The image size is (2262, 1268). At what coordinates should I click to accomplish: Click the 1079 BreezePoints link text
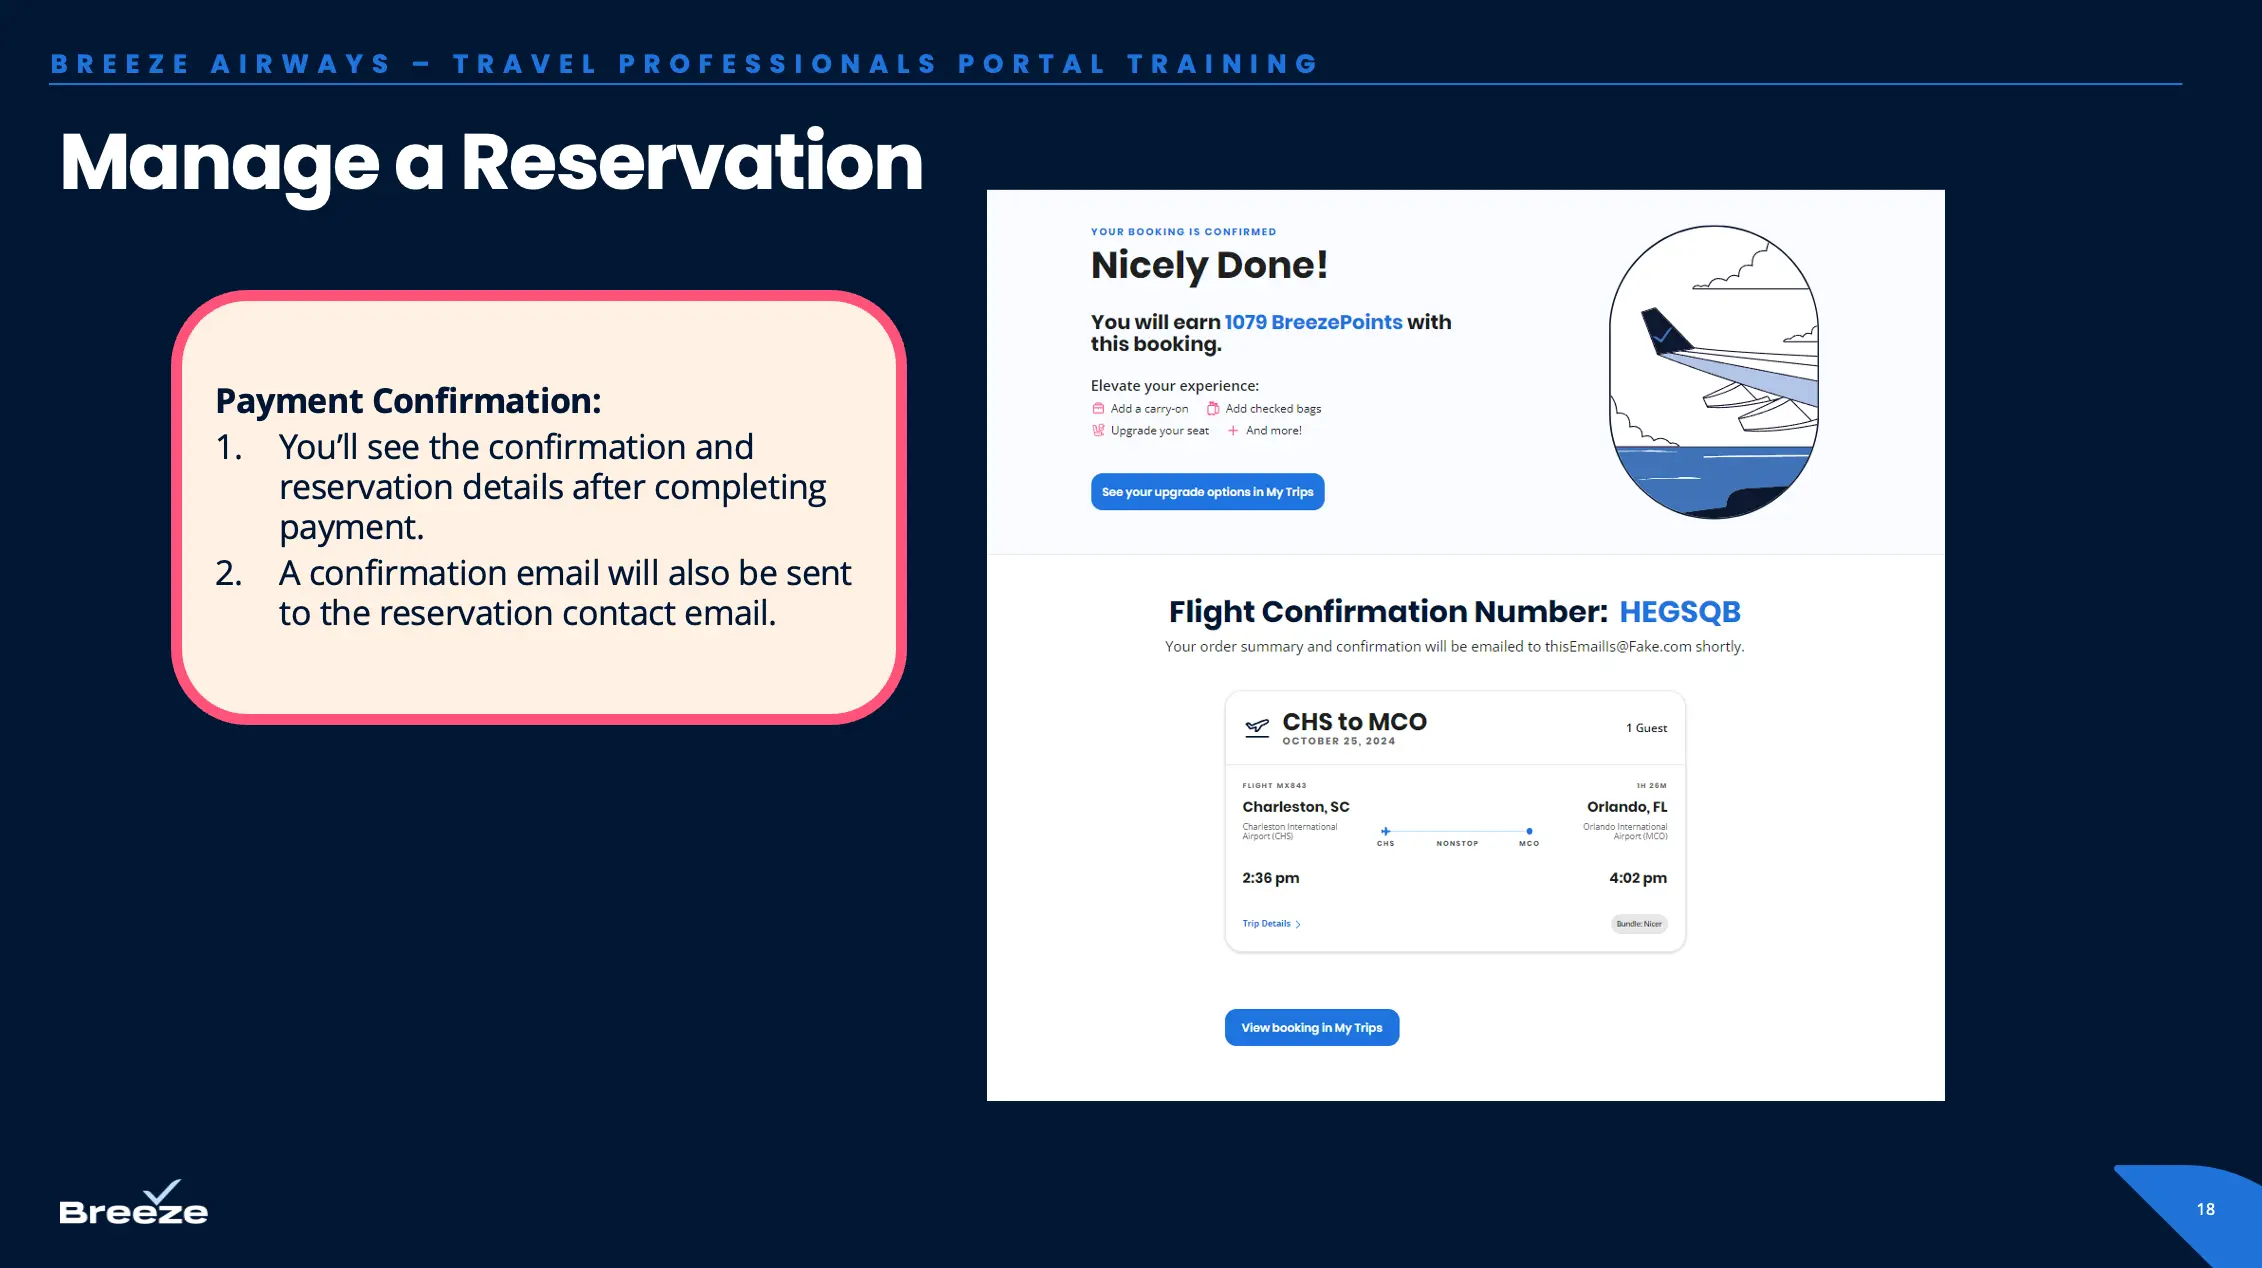pyautogui.click(x=1313, y=322)
